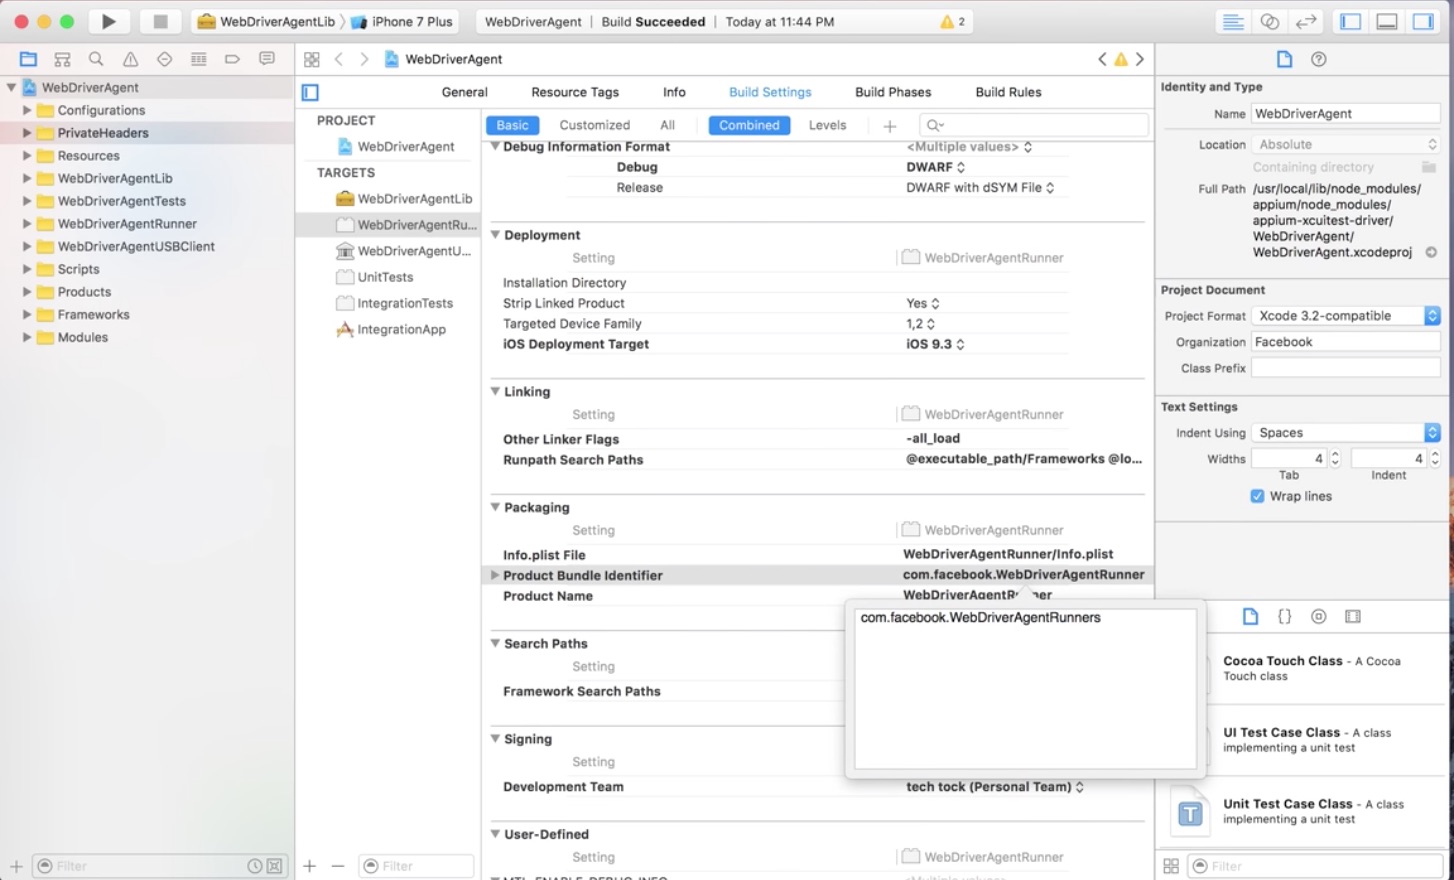Stop the running task

click(x=160, y=21)
